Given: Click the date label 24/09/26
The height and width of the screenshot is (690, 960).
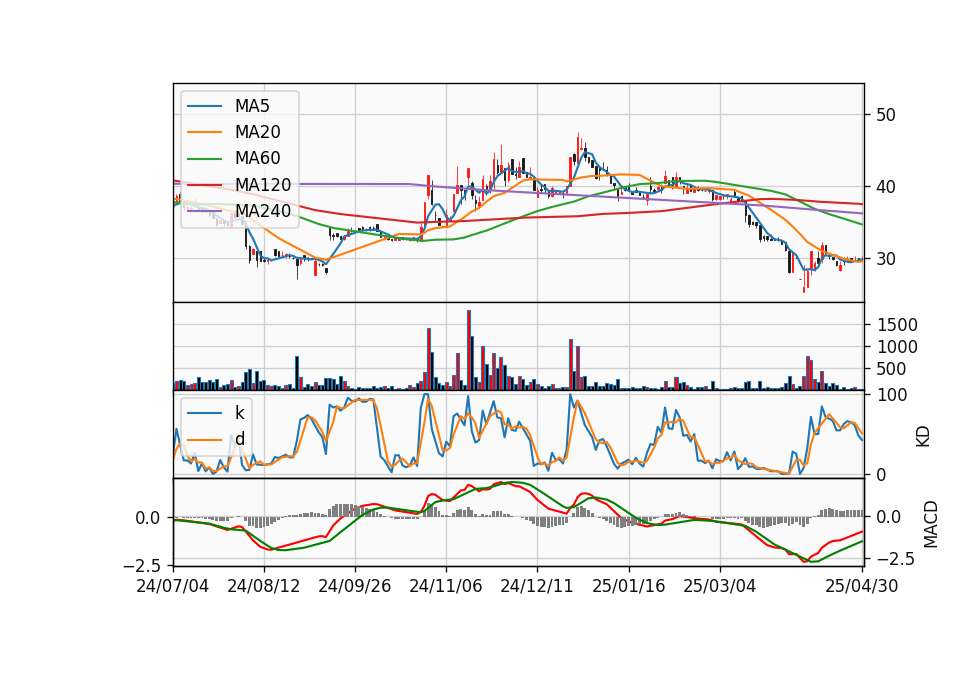Looking at the screenshot, I should coord(354,587).
